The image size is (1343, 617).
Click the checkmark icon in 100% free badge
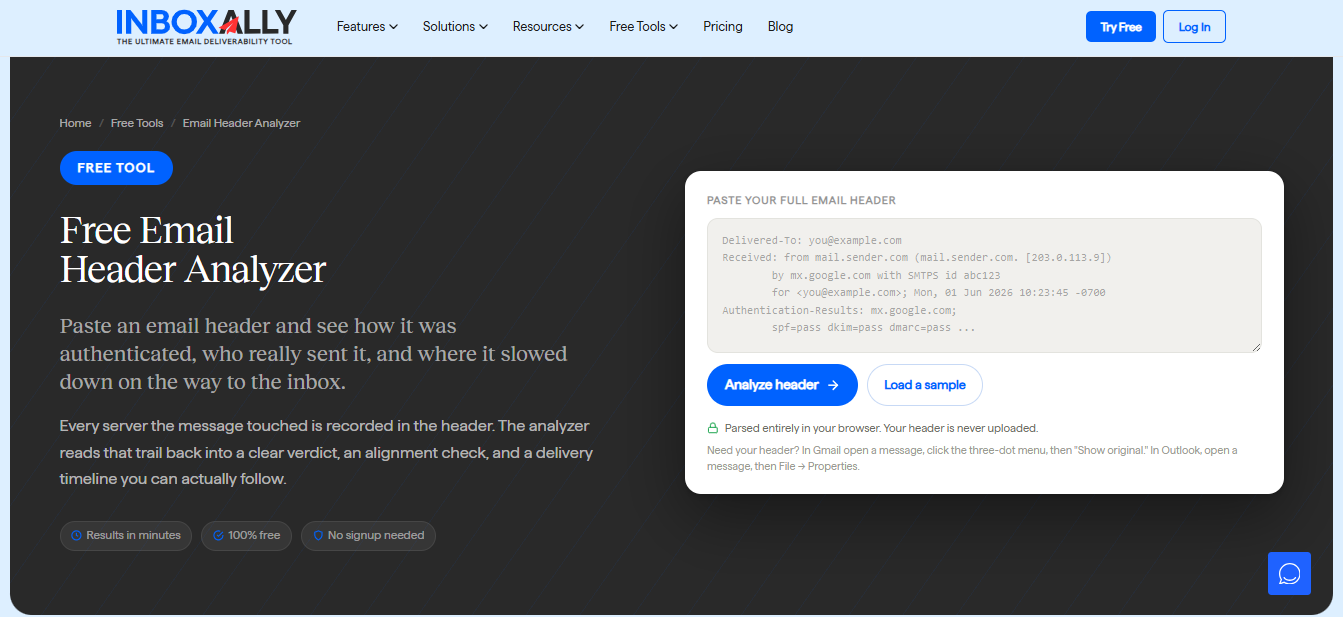218,536
